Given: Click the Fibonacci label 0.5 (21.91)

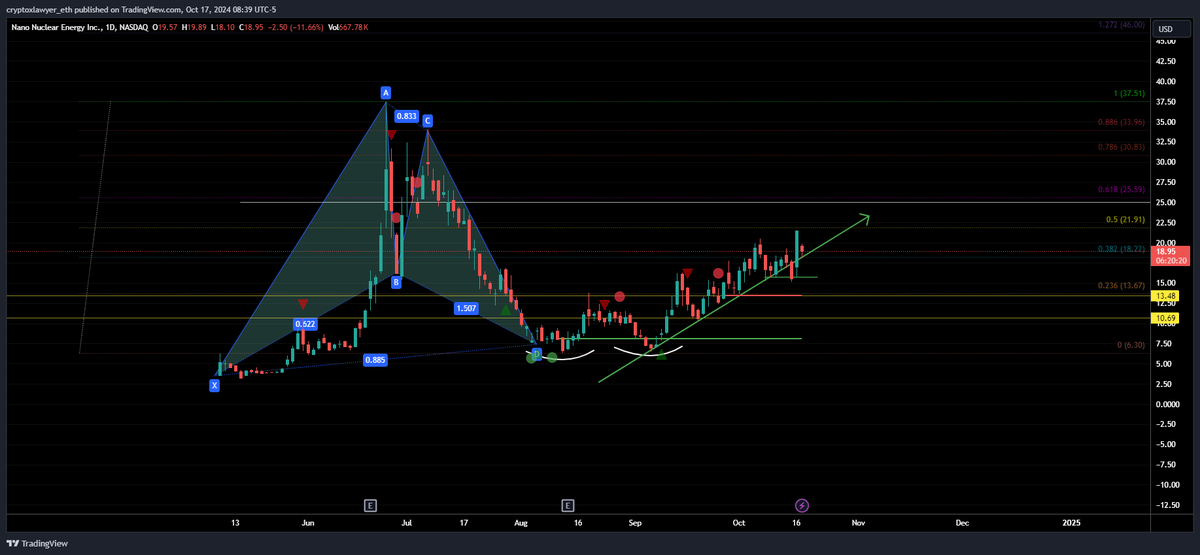Looking at the screenshot, I should [1125, 219].
